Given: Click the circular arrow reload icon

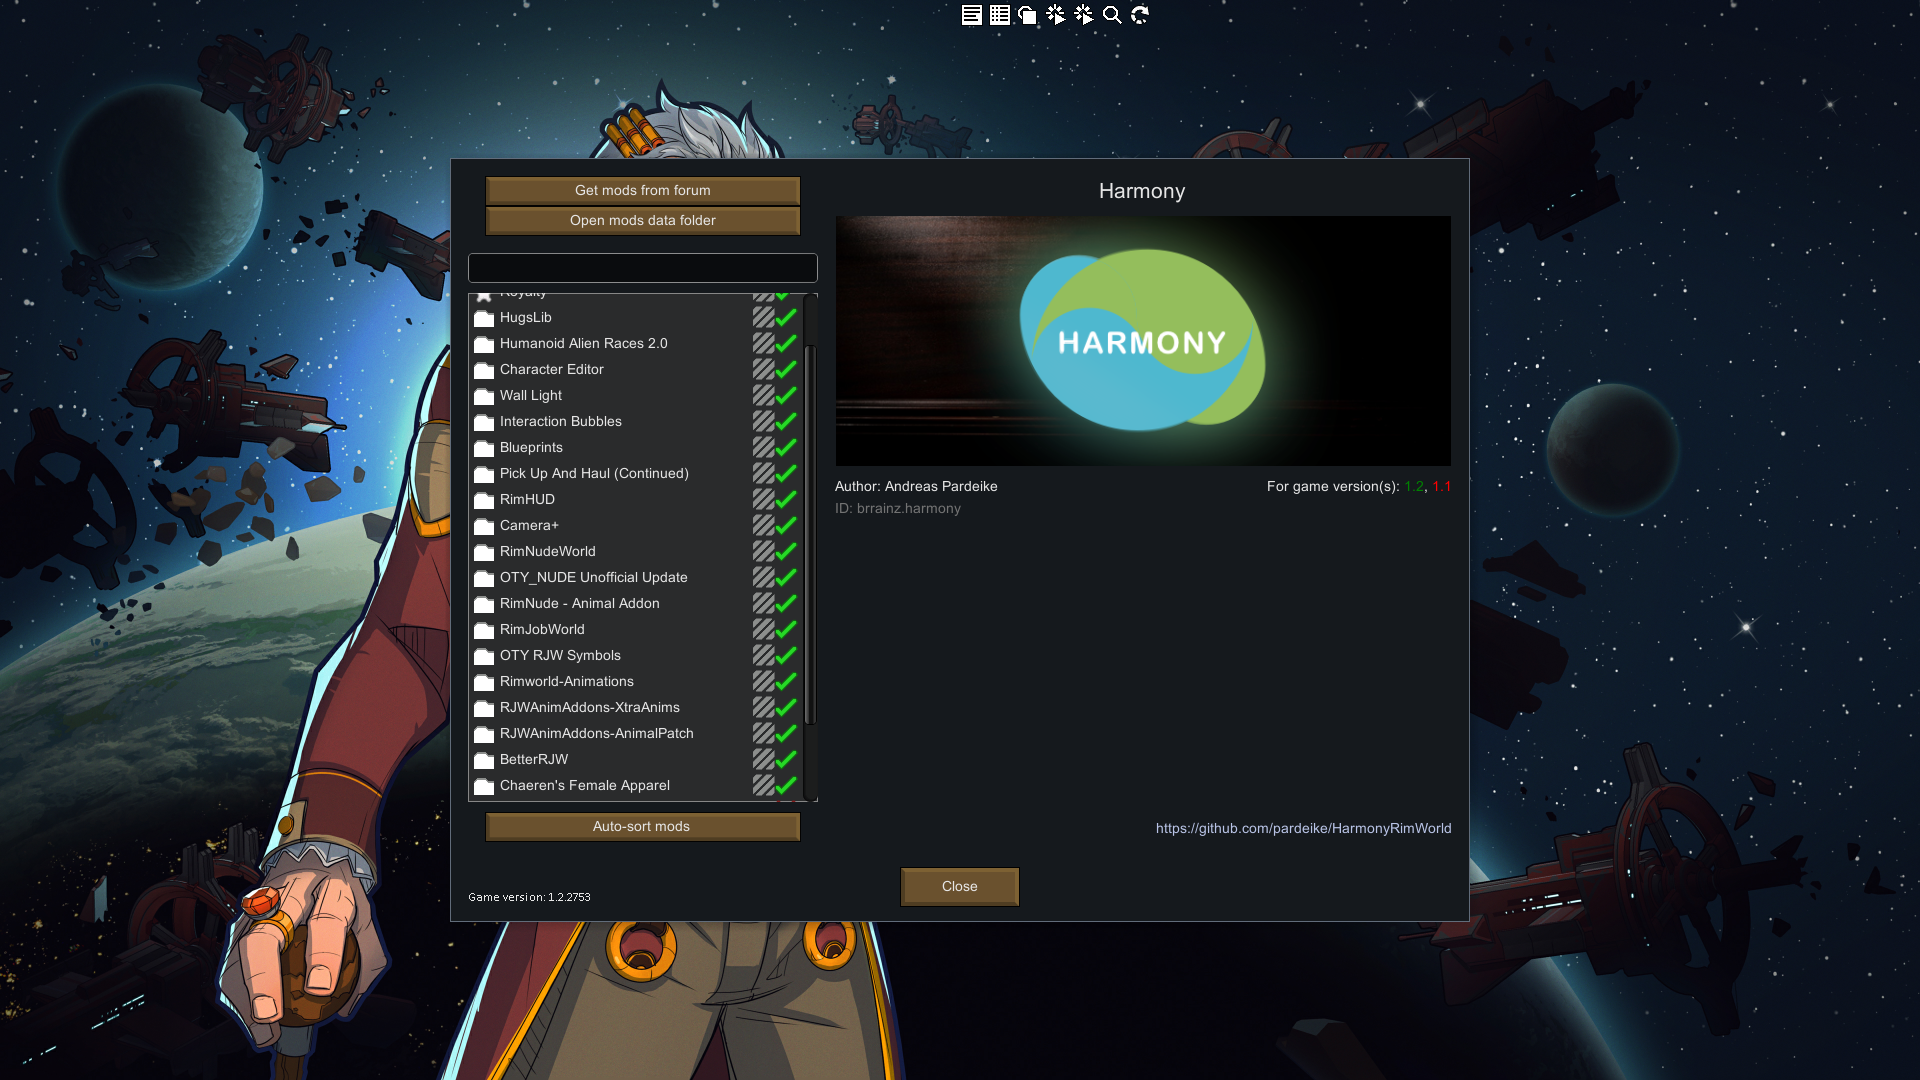Looking at the screenshot, I should (x=1139, y=15).
